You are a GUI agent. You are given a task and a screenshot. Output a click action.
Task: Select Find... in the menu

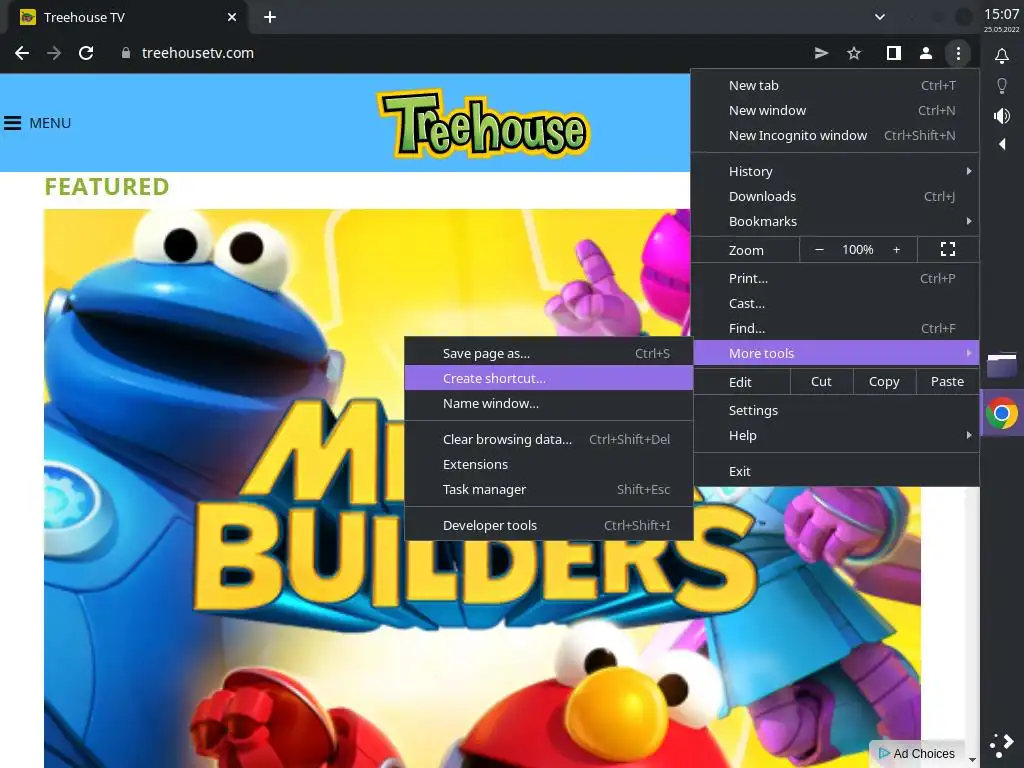tap(835, 328)
